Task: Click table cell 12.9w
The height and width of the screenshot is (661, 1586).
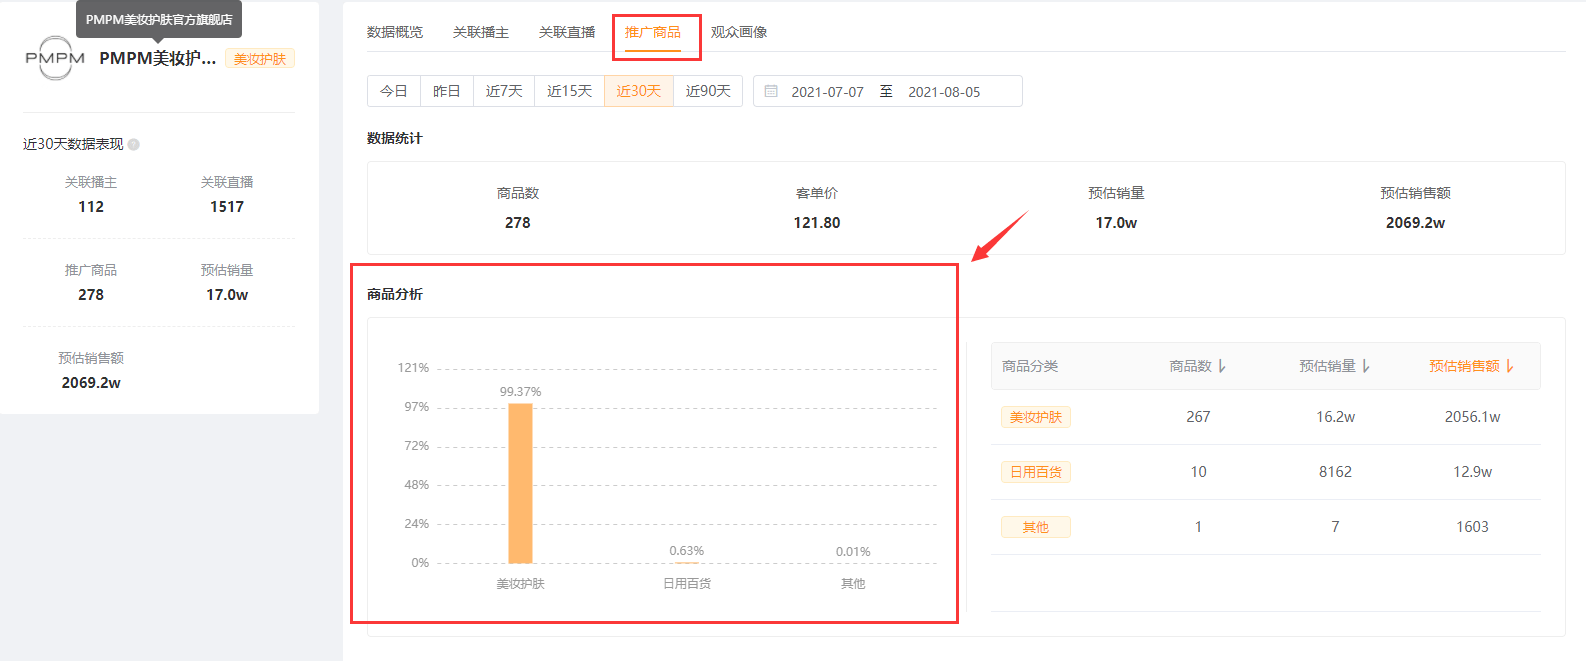Action: coord(1472,472)
